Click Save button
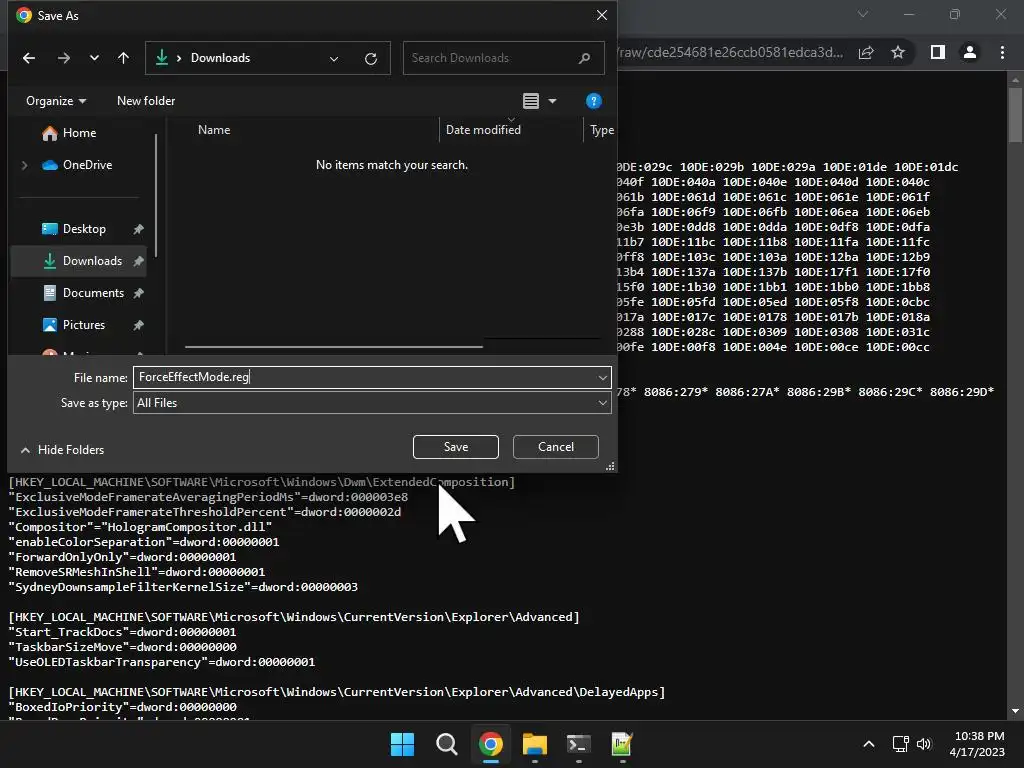Screen dimensions: 1024x768 point(456,447)
